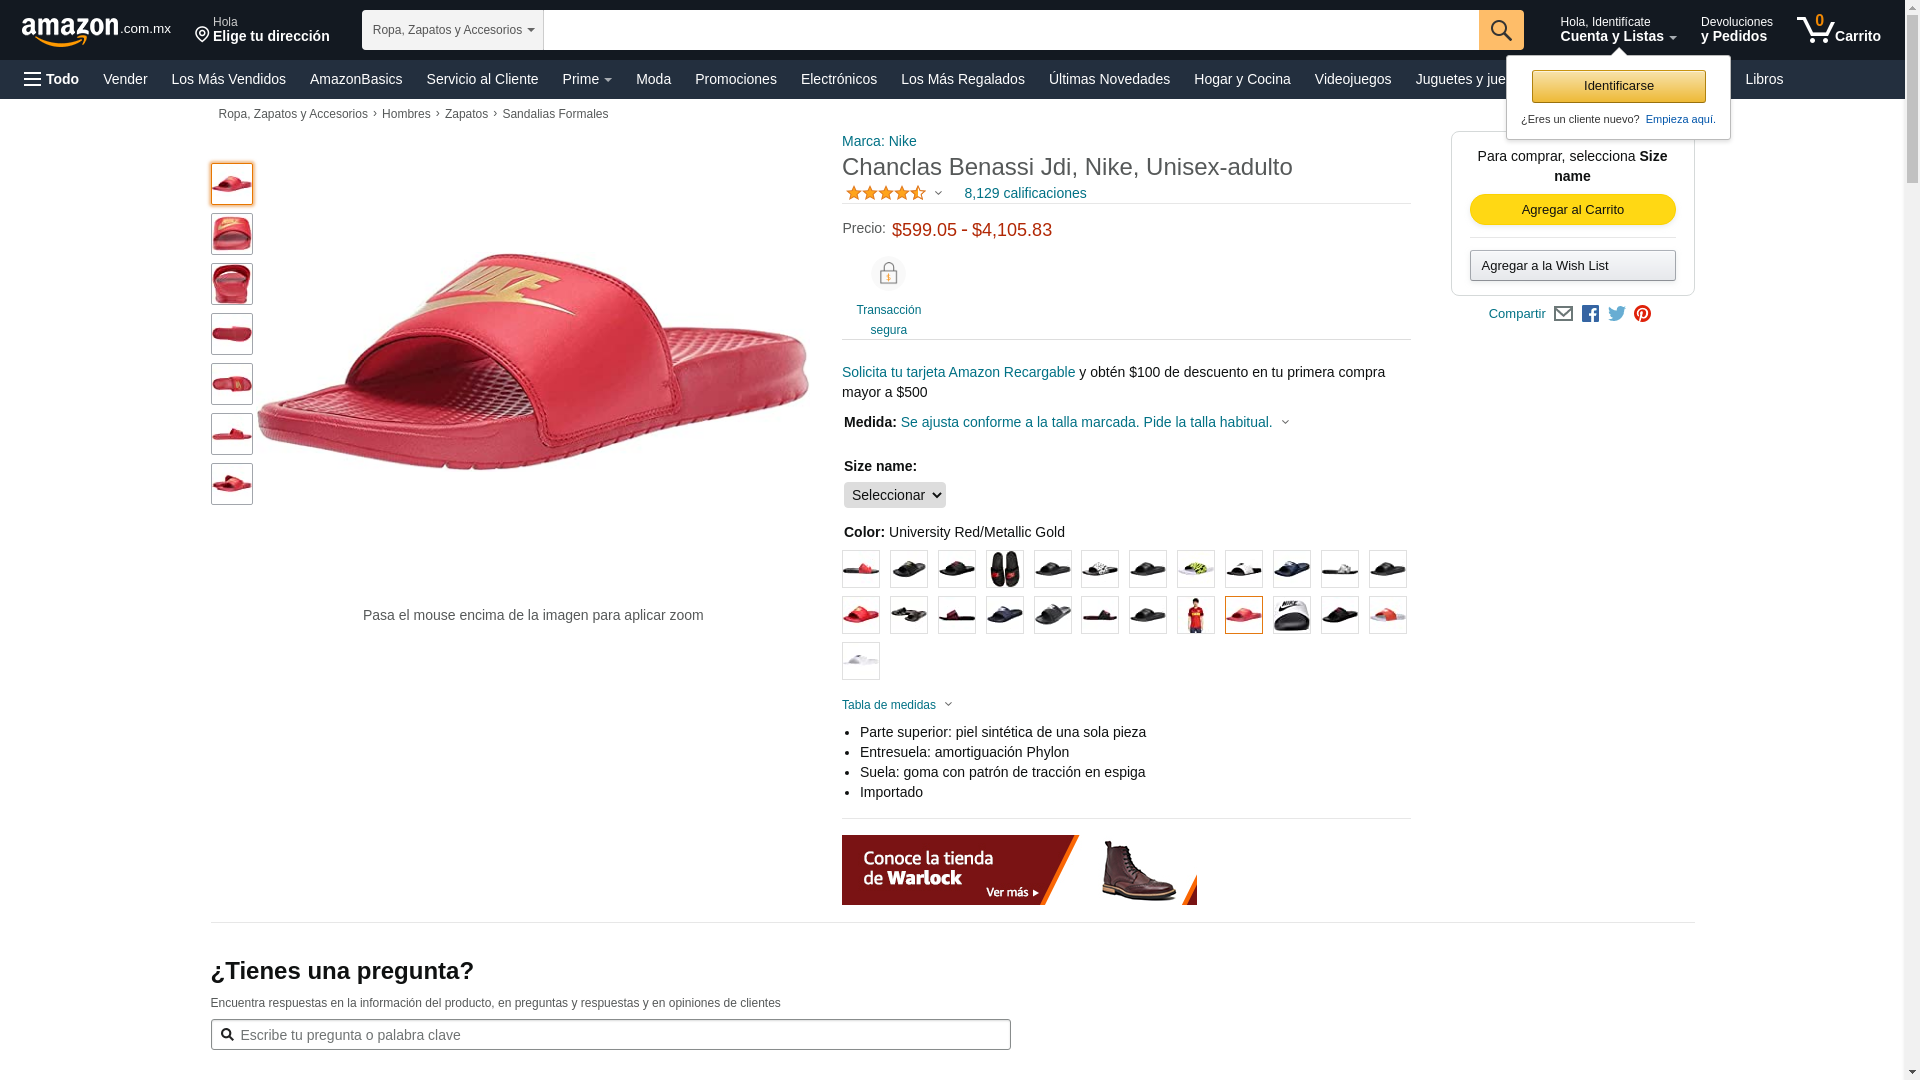Screen dimensions: 1920x1080
Task: Open the shopping cart icon
Action: [x=1838, y=30]
